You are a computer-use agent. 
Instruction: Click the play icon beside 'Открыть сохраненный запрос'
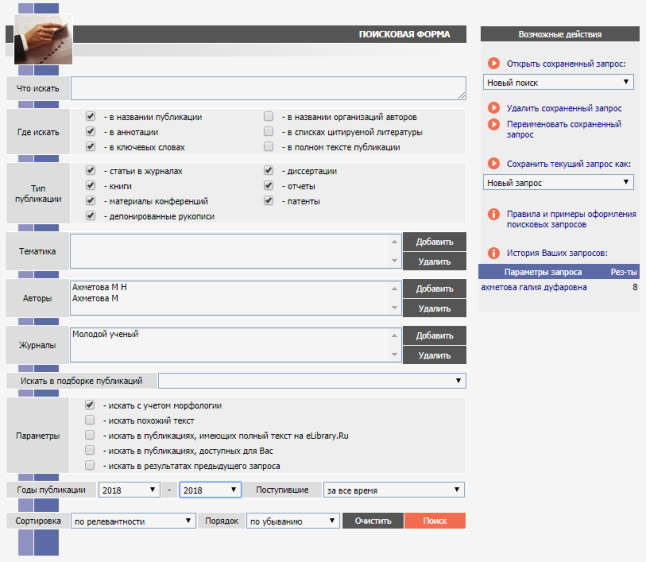pyautogui.click(x=493, y=64)
